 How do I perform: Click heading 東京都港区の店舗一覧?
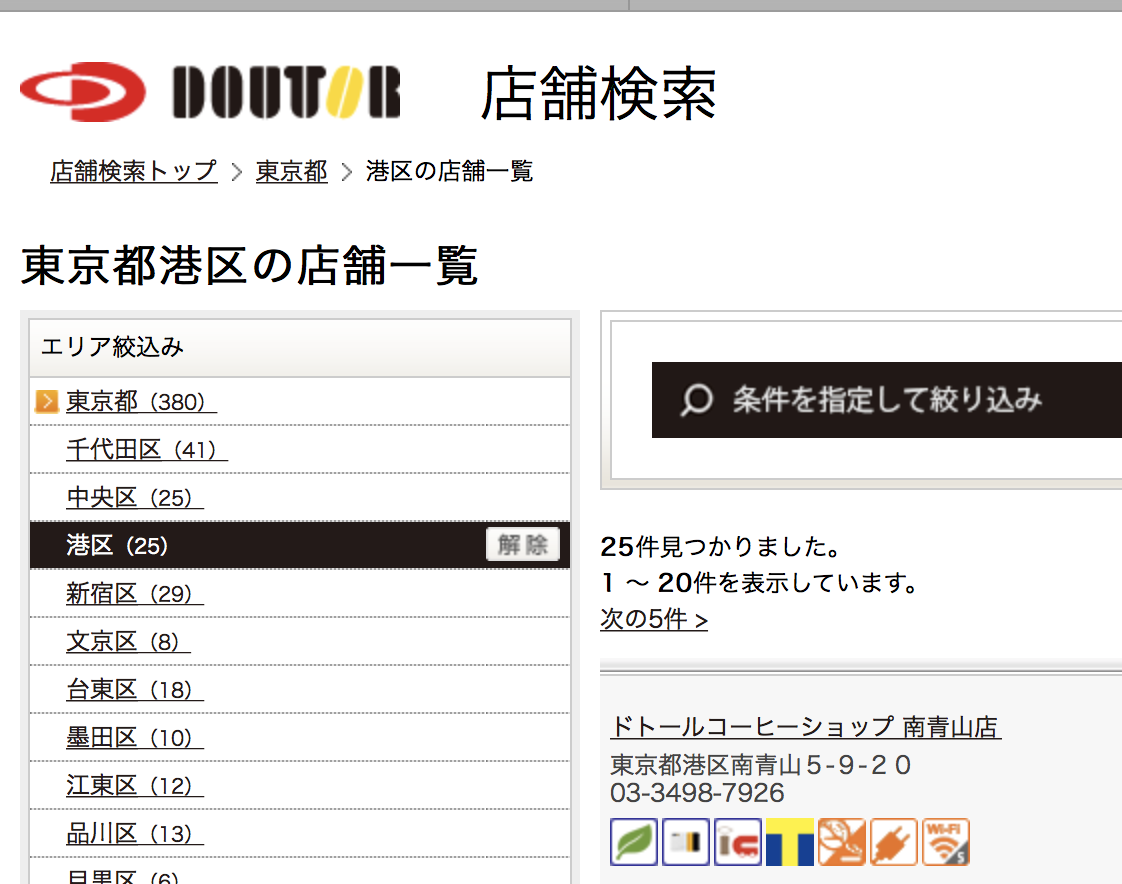(x=249, y=266)
